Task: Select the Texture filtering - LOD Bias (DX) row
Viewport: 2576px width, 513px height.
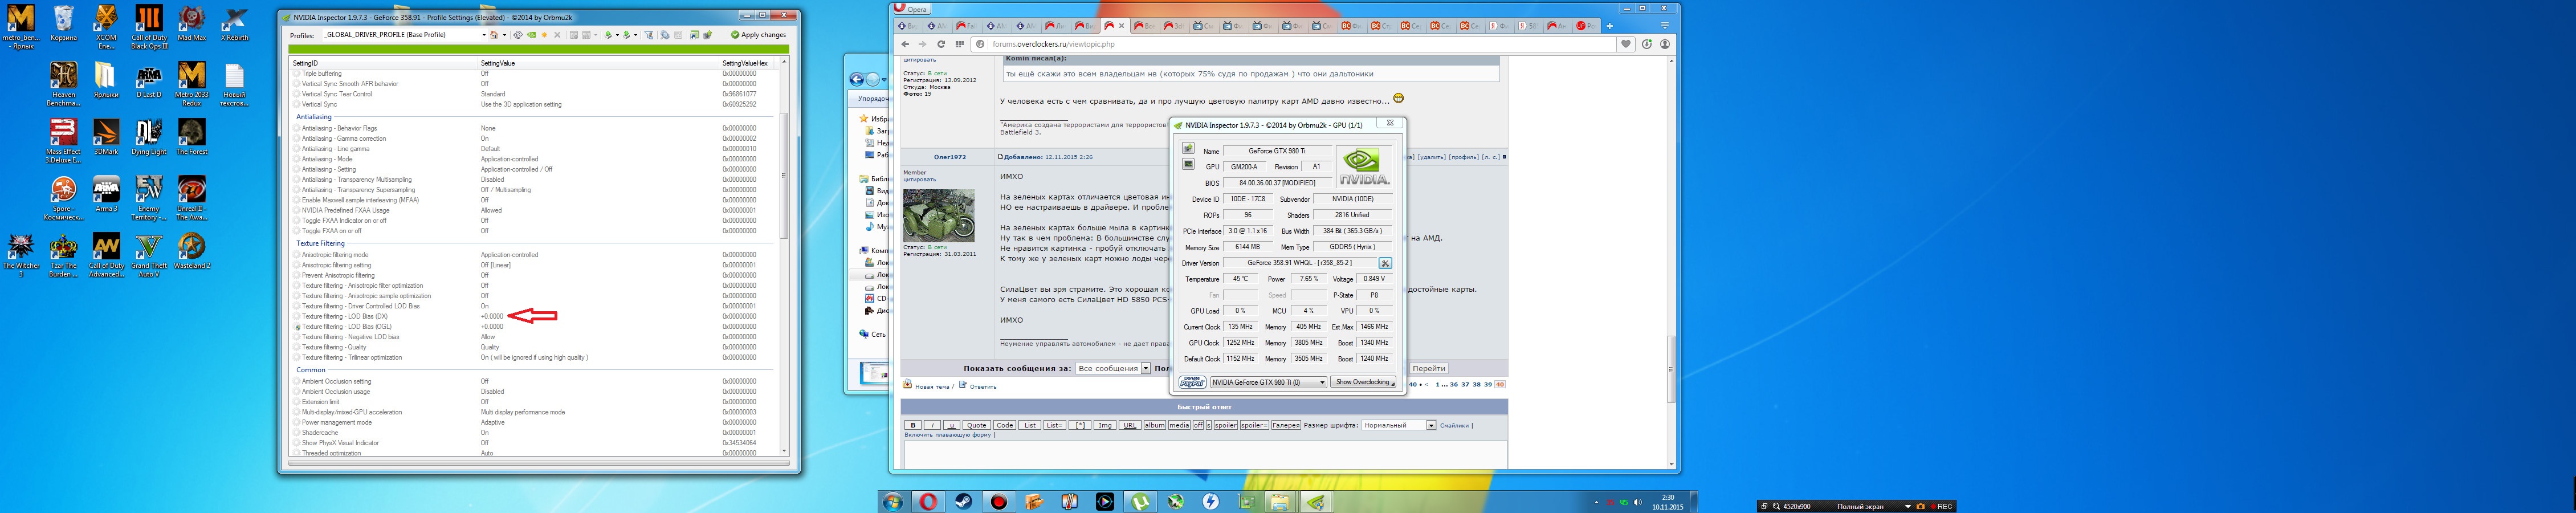Action: coord(533,316)
